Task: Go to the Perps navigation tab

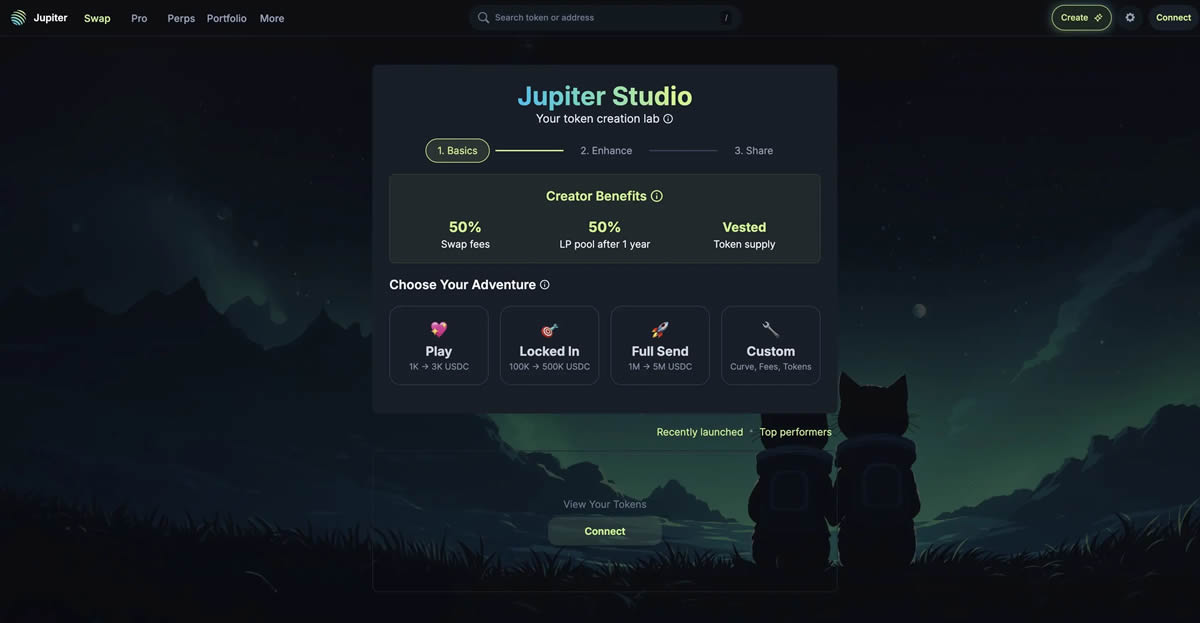Action: coord(181,18)
